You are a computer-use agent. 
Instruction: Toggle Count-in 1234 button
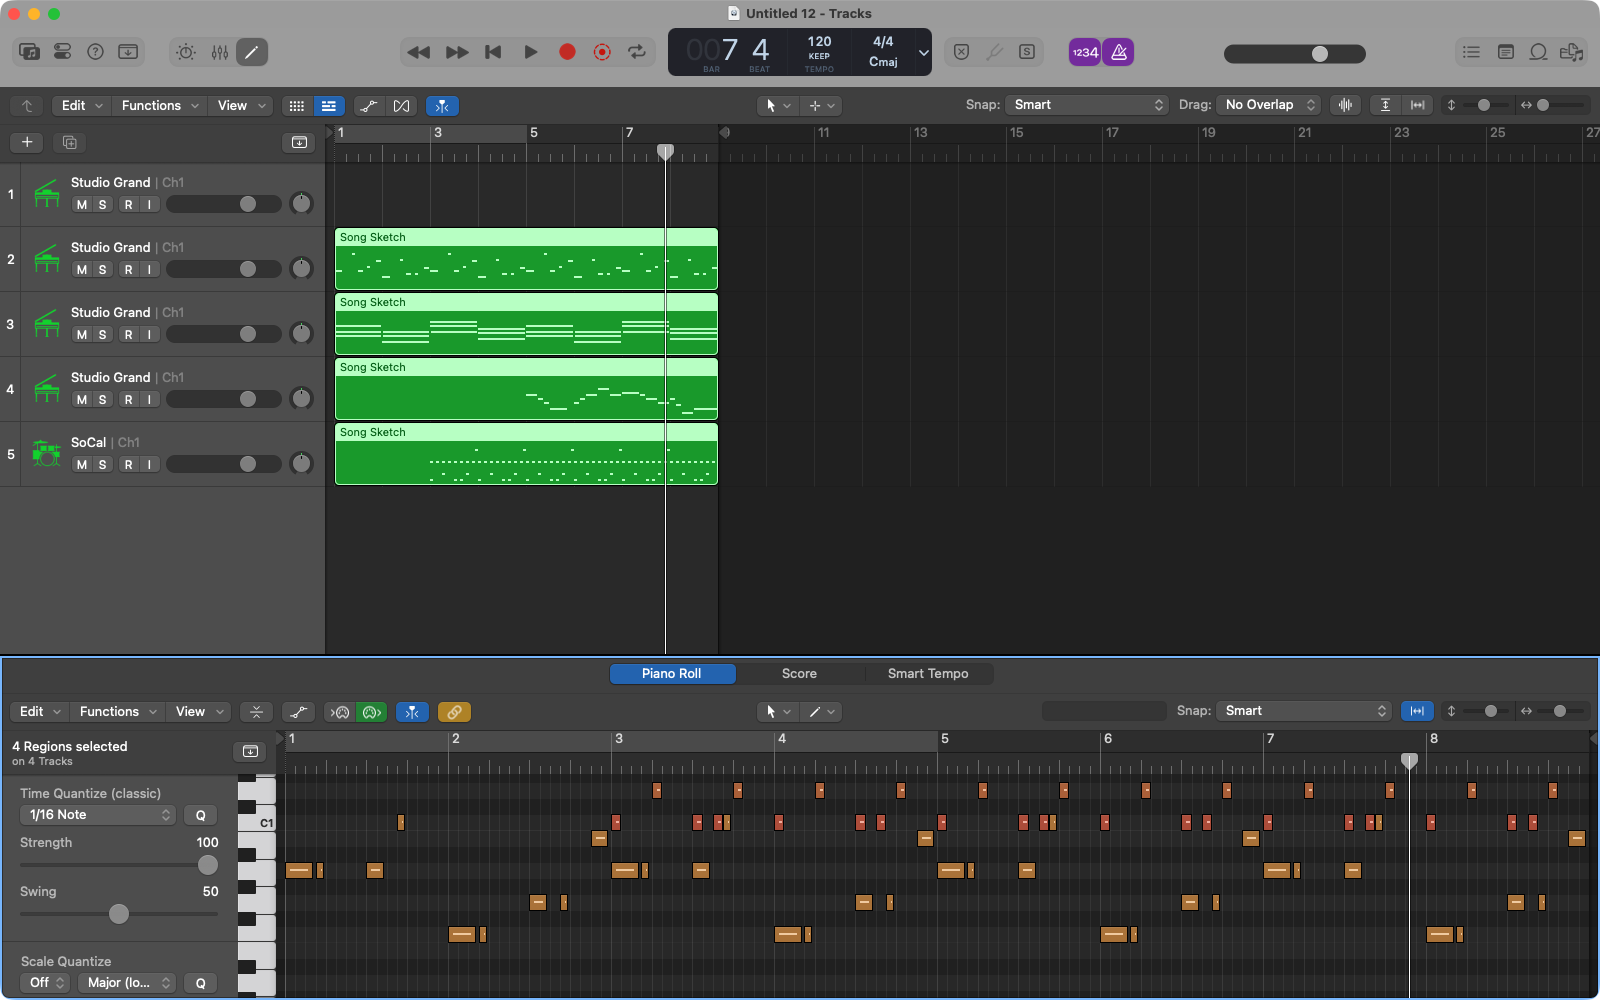(1085, 52)
